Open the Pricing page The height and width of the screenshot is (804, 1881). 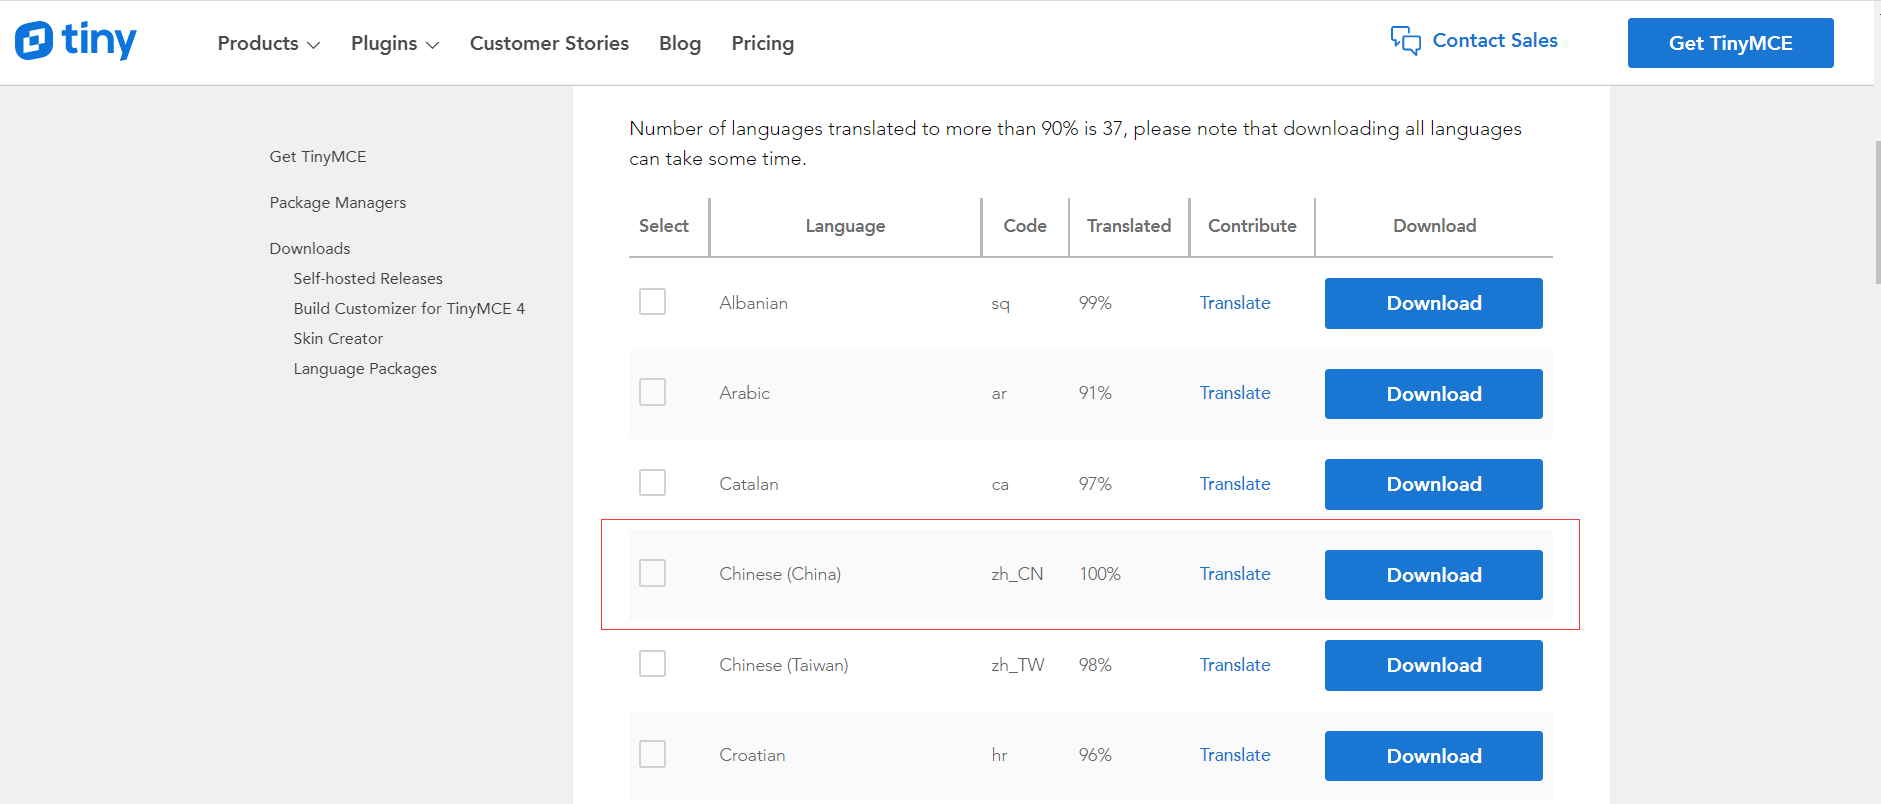point(762,44)
